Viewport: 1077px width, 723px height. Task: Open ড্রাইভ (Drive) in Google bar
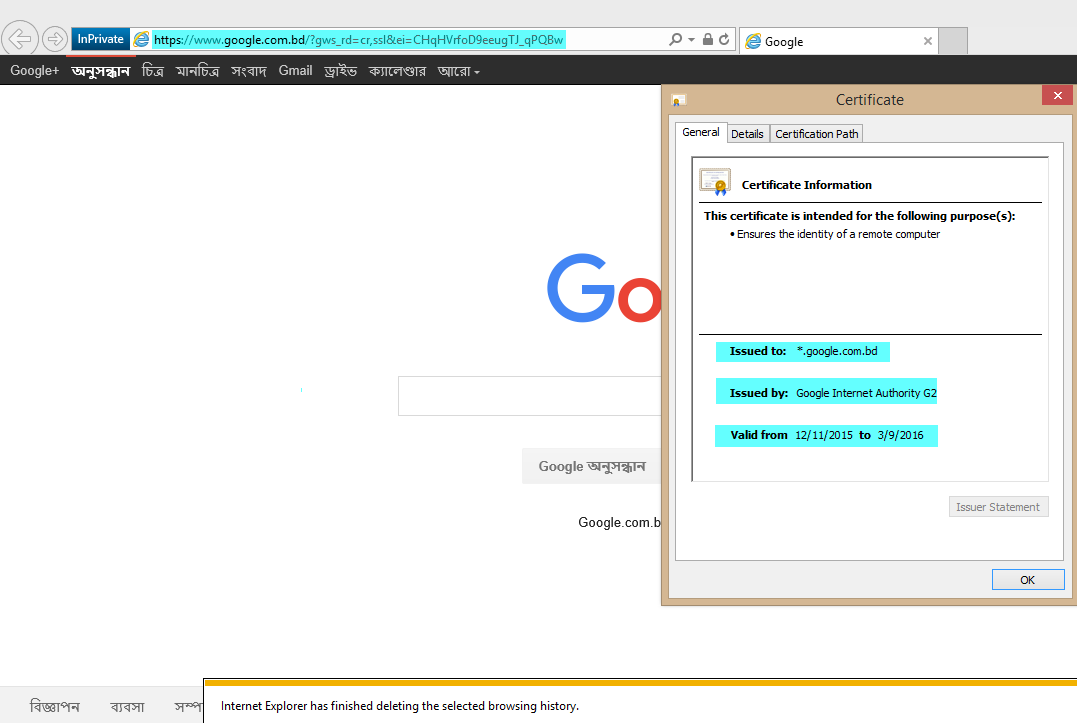pyautogui.click(x=341, y=71)
